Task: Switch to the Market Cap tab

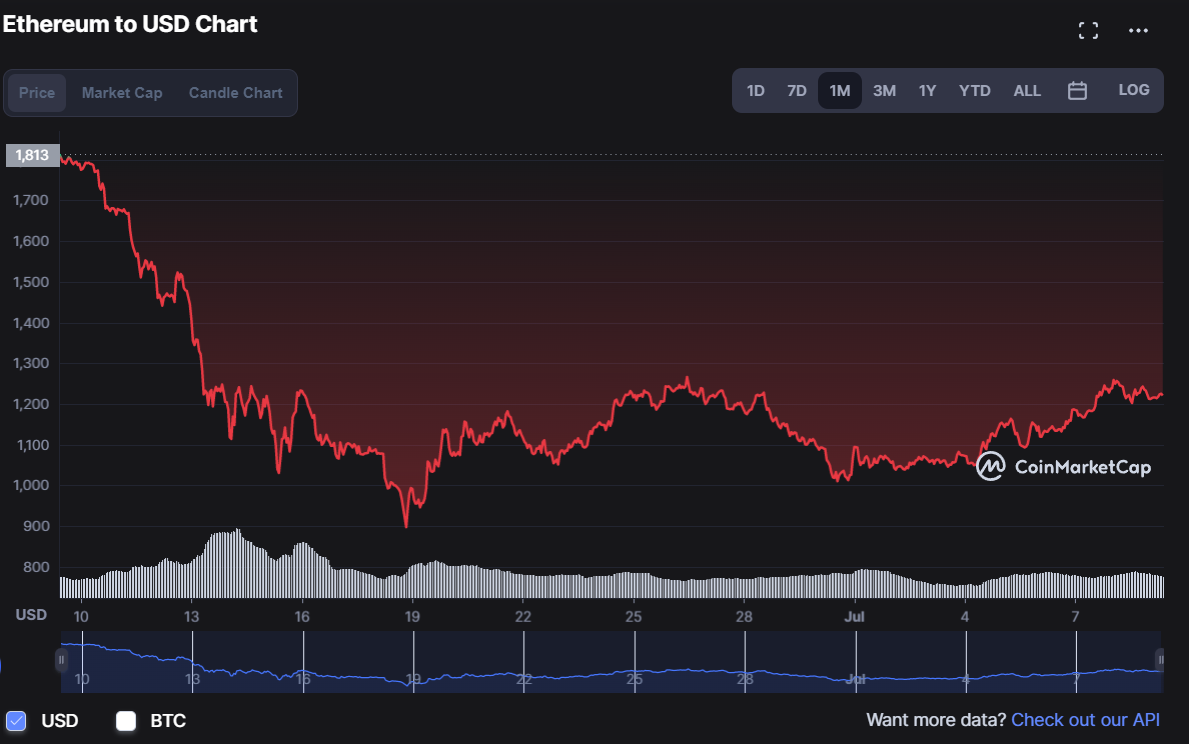Action: tap(122, 93)
